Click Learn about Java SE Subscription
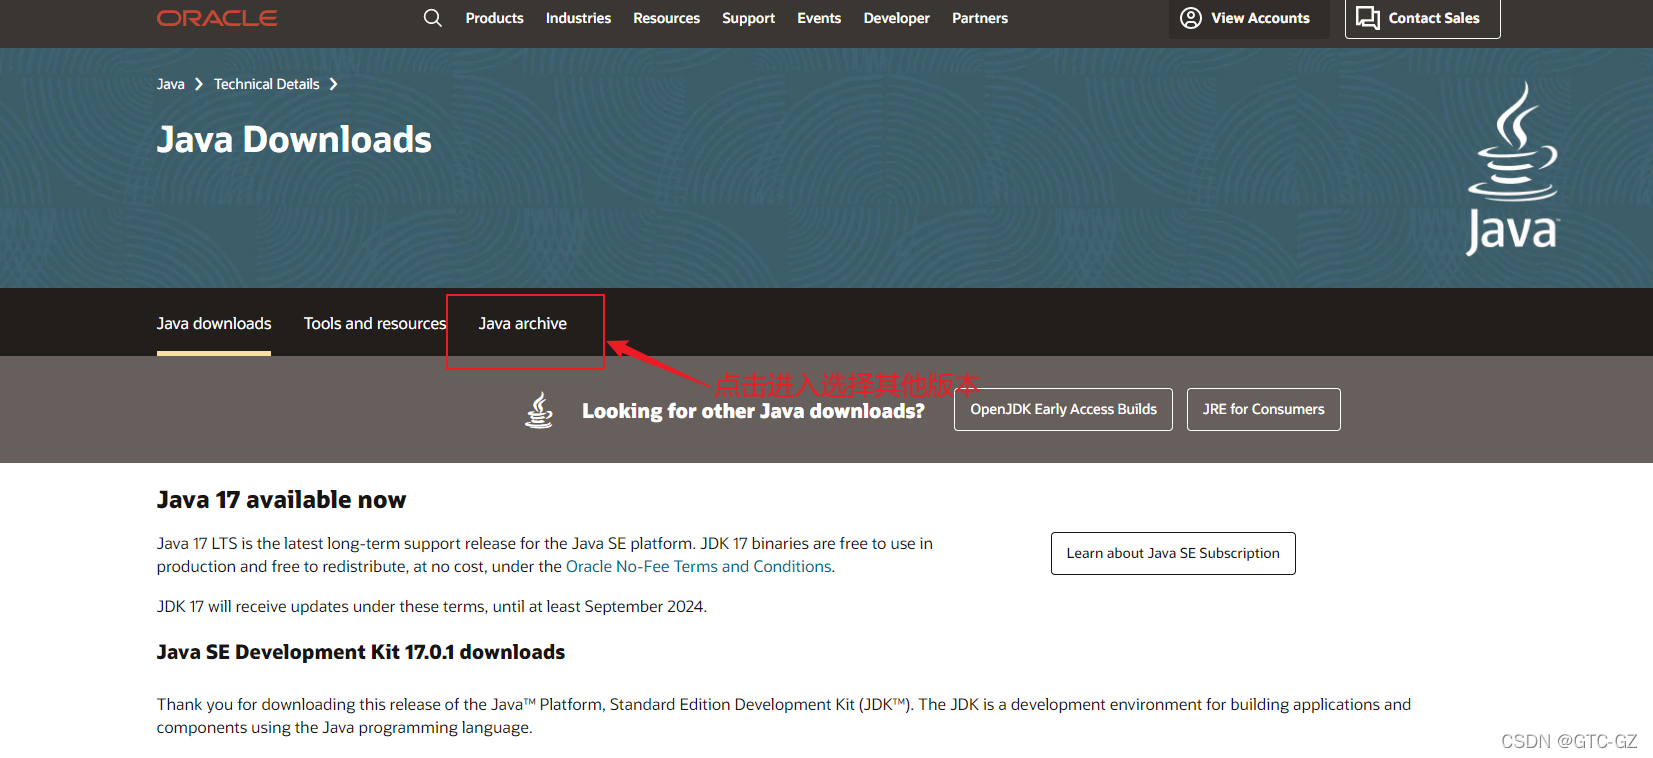 (1173, 553)
